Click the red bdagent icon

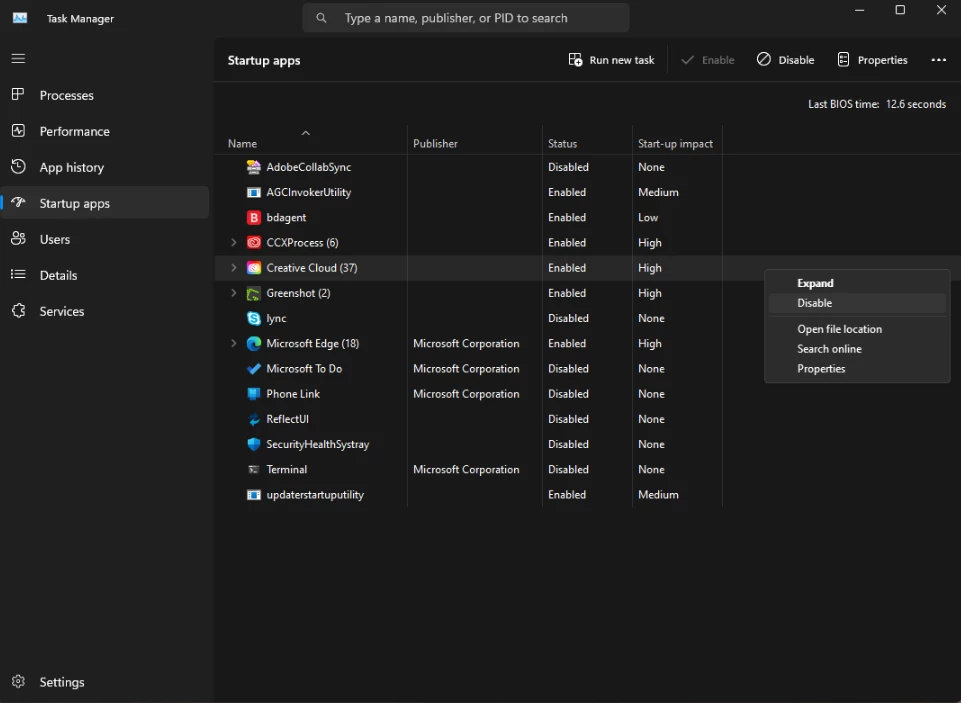click(253, 217)
